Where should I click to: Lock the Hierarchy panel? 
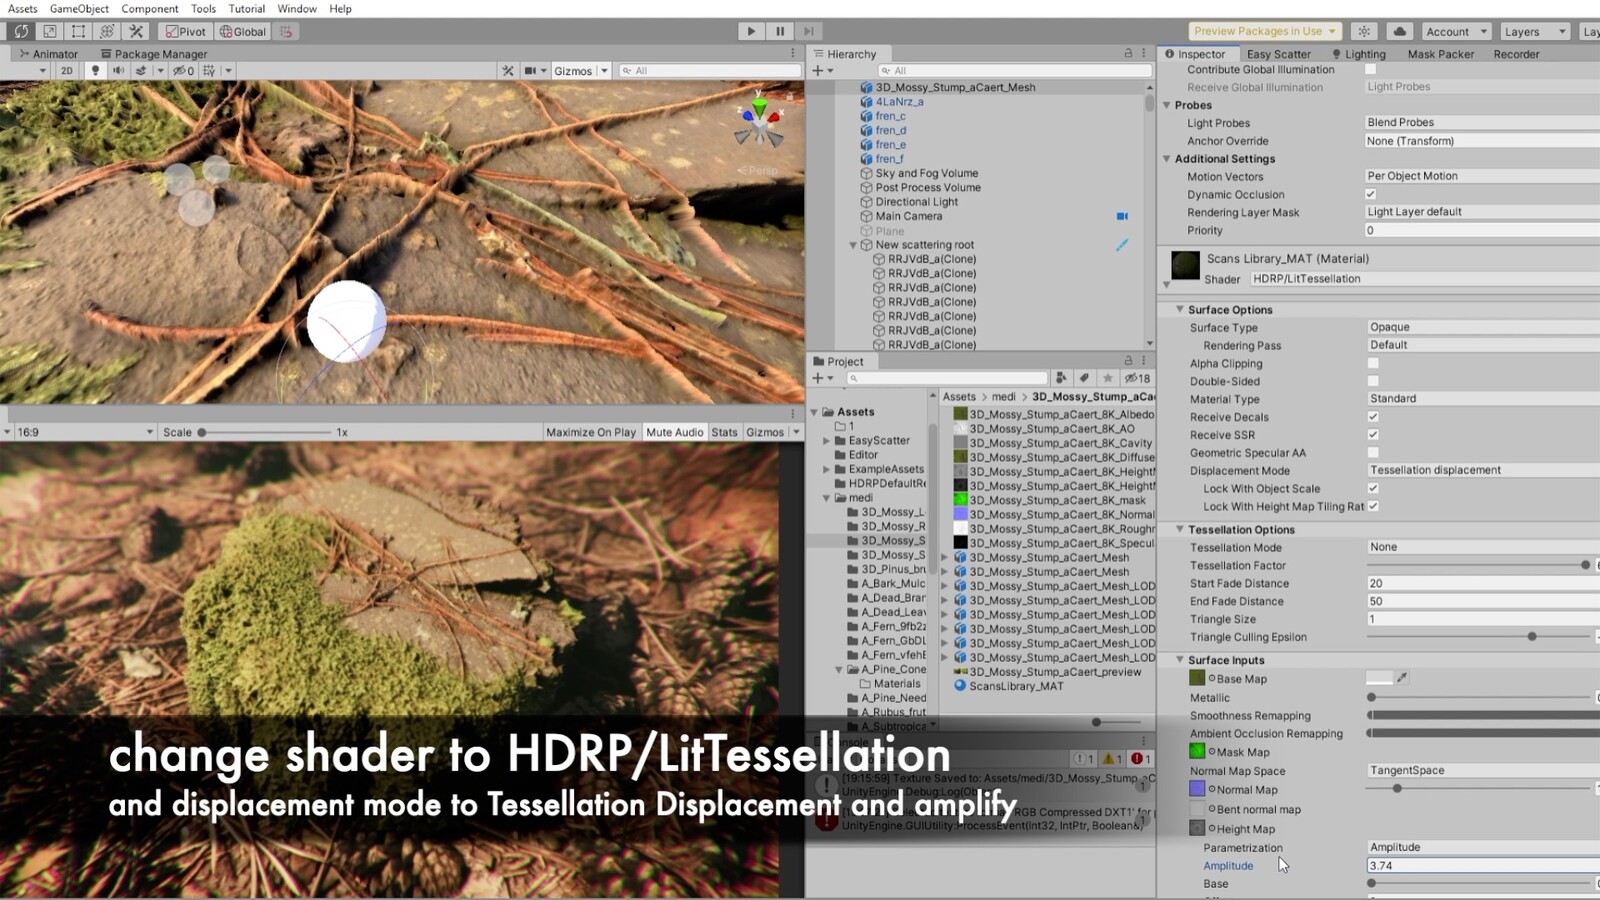point(1128,53)
